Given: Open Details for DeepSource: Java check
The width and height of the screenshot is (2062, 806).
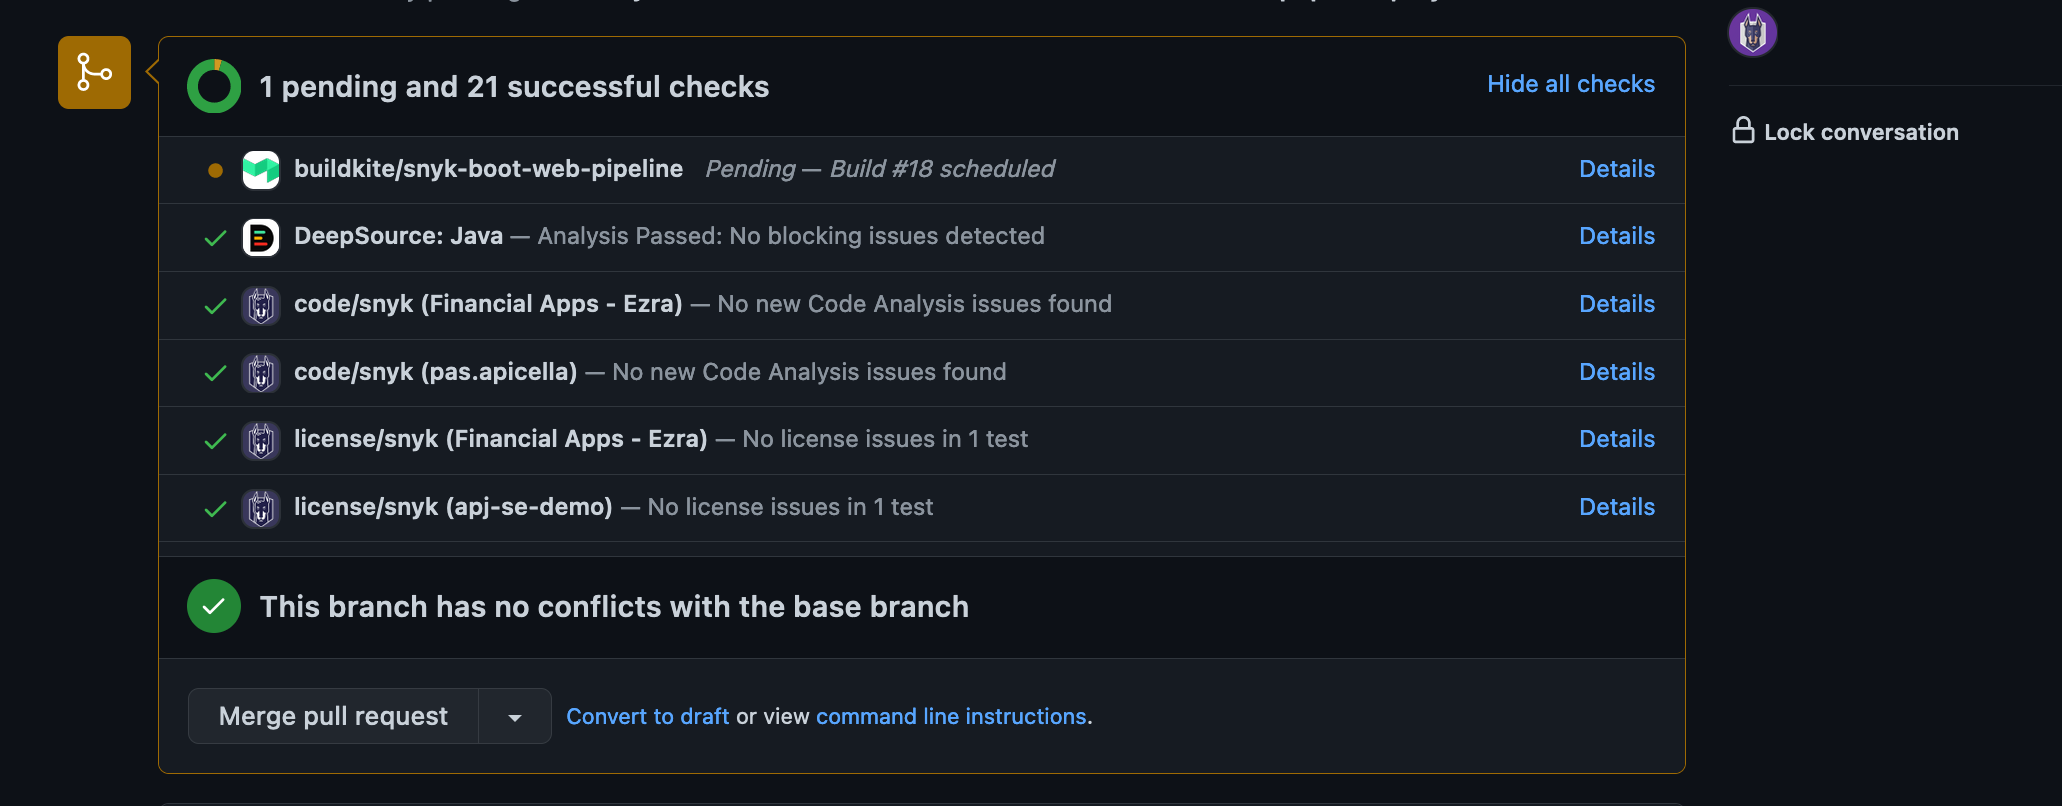Looking at the screenshot, I should coord(1616,236).
